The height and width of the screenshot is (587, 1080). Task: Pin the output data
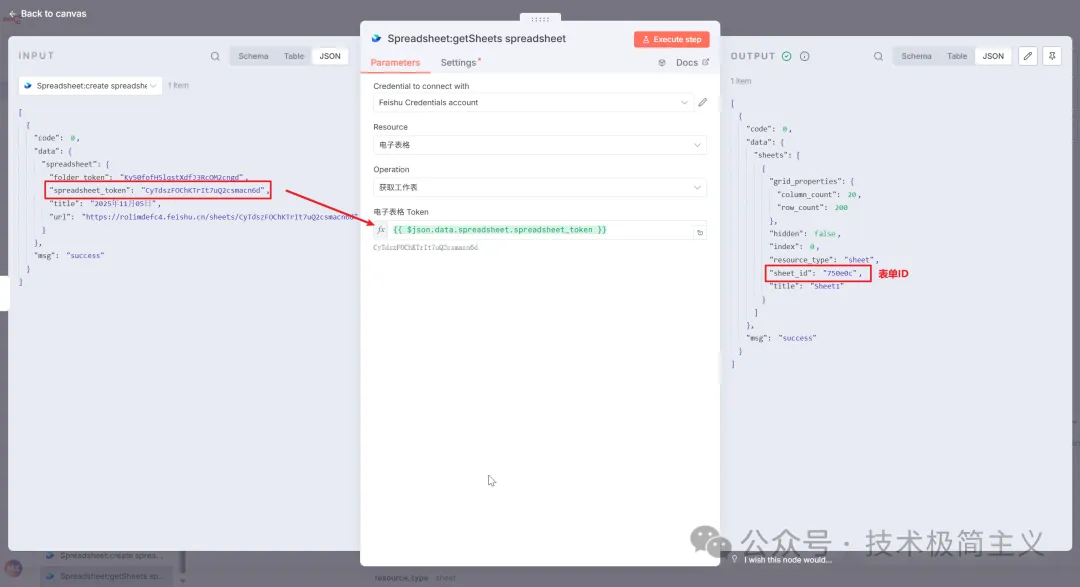tap(1052, 56)
